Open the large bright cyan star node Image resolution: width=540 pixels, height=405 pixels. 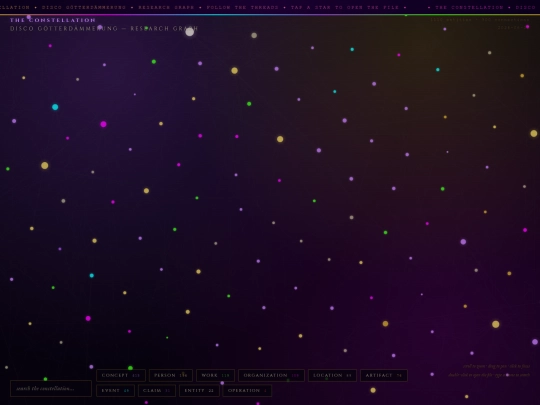[55, 107]
